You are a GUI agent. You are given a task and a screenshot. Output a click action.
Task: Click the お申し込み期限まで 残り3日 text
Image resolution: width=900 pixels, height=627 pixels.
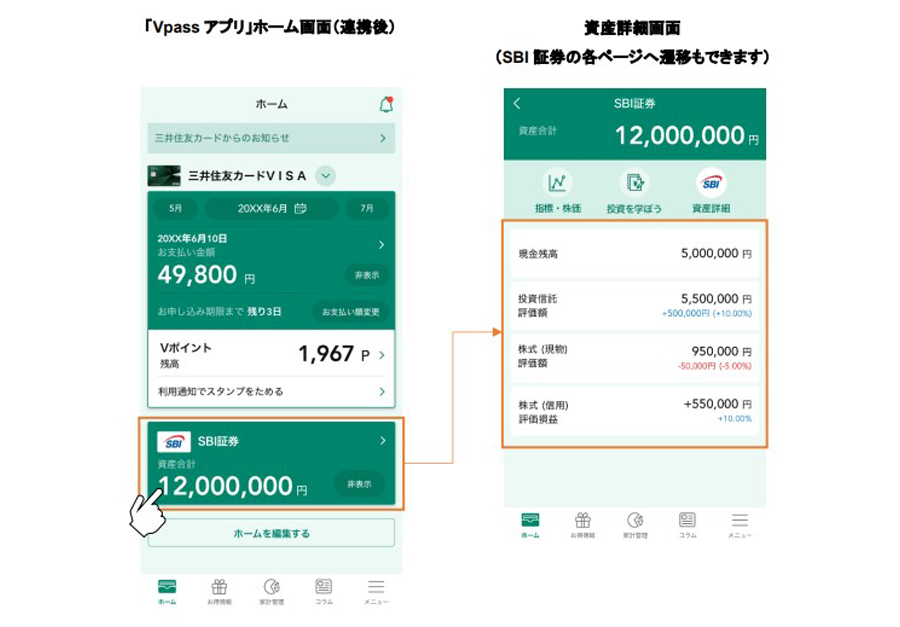click(219, 312)
